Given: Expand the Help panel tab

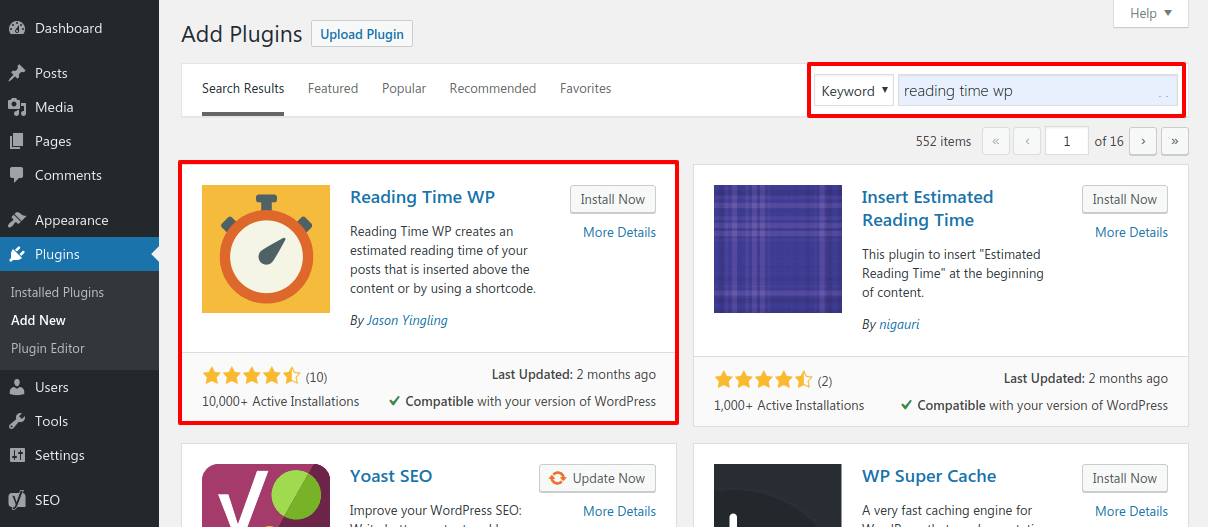Looking at the screenshot, I should 1150,14.
